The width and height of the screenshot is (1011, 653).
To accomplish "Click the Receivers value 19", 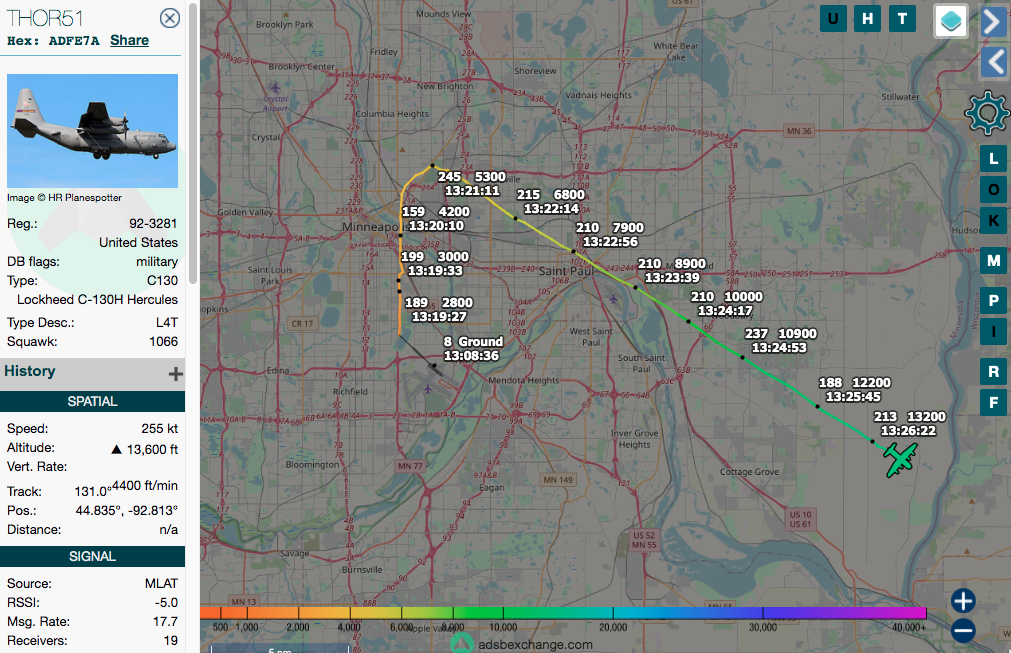I will coord(171,641).
